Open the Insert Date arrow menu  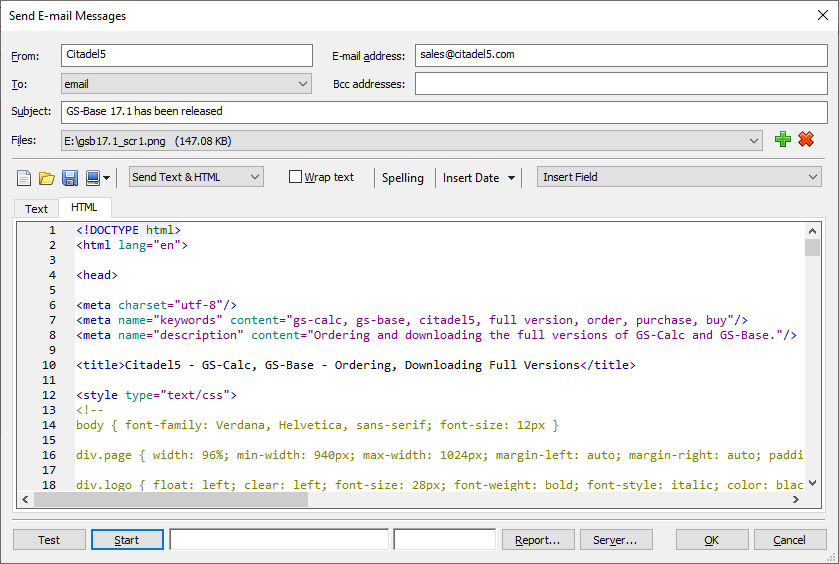coord(512,178)
